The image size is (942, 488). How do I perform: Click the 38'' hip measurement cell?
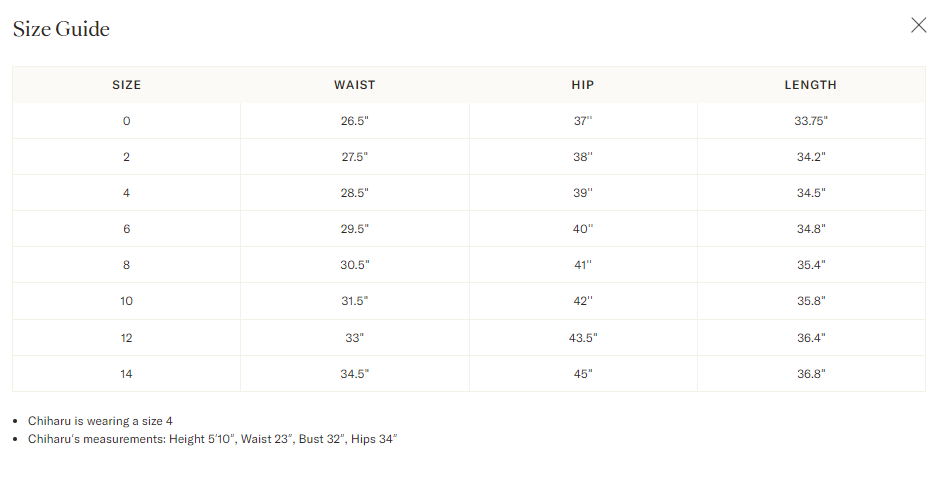pyautogui.click(x=582, y=157)
